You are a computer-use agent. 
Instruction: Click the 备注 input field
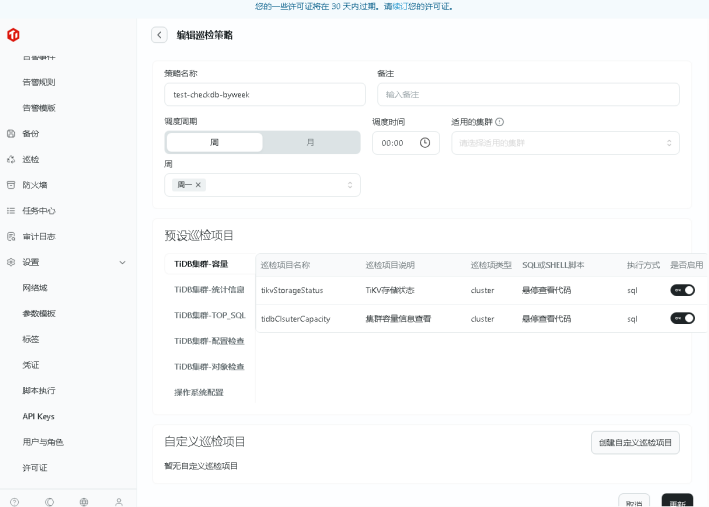point(528,94)
